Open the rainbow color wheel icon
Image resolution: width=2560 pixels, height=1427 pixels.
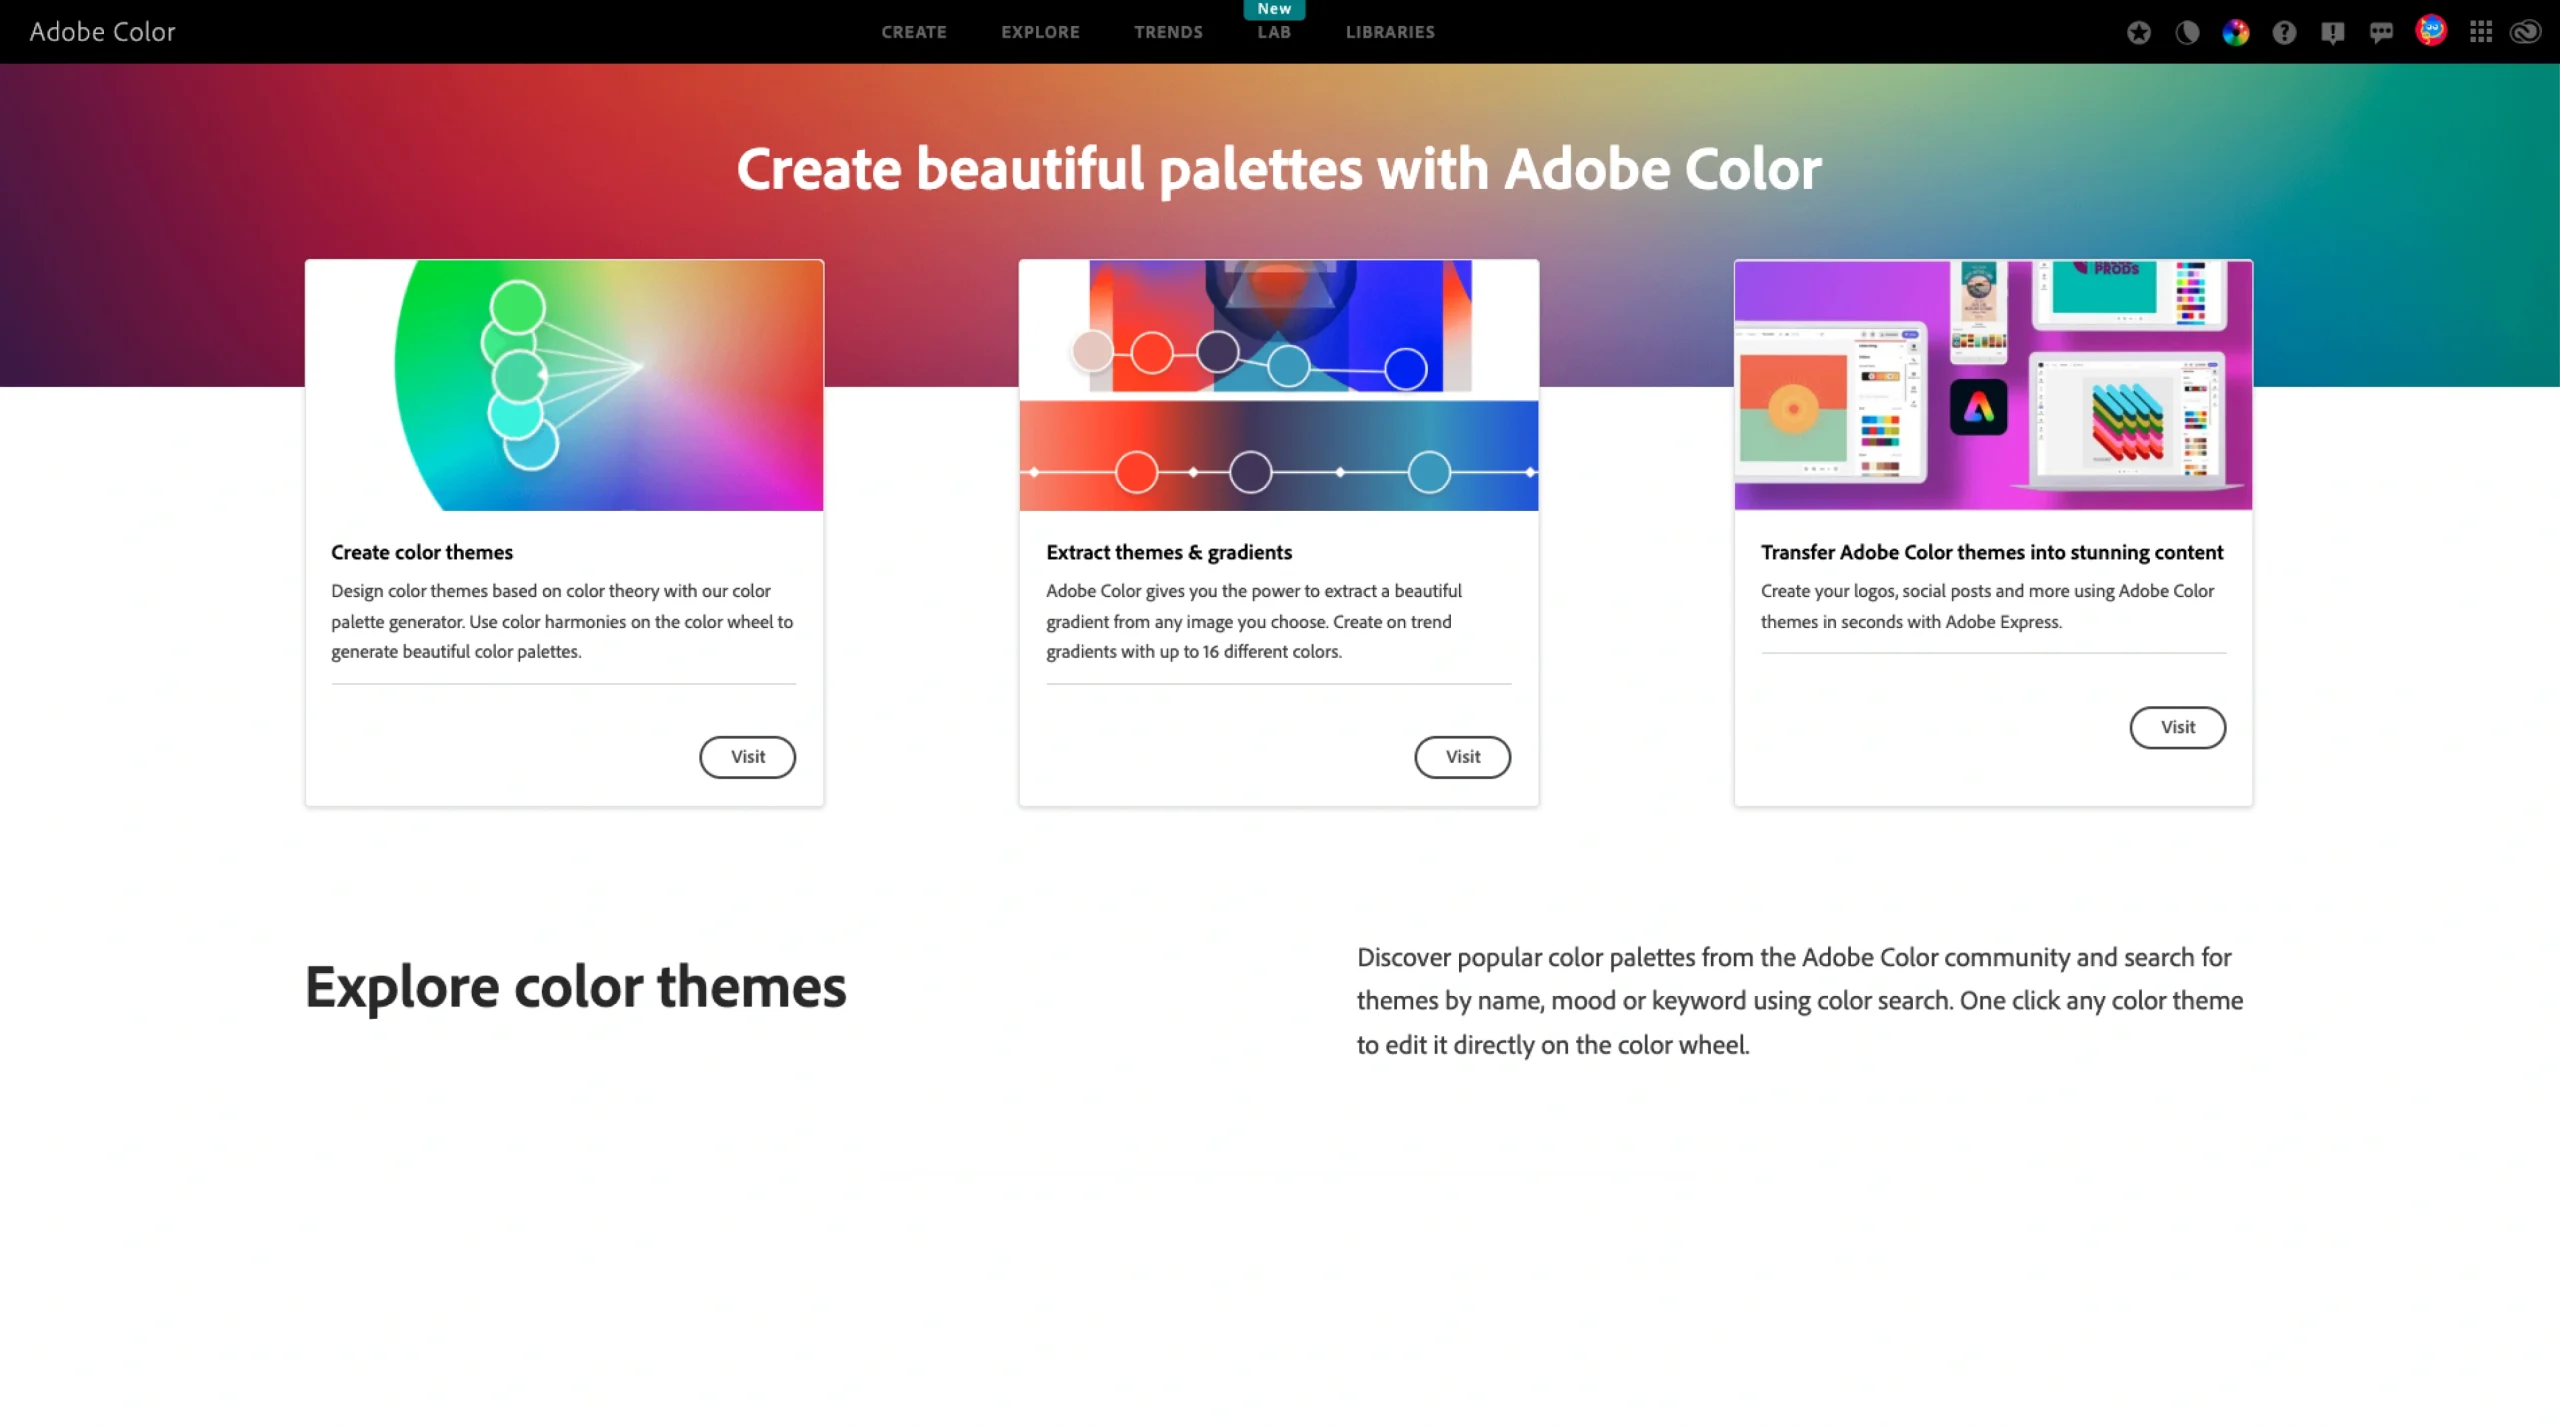[x=2236, y=32]
